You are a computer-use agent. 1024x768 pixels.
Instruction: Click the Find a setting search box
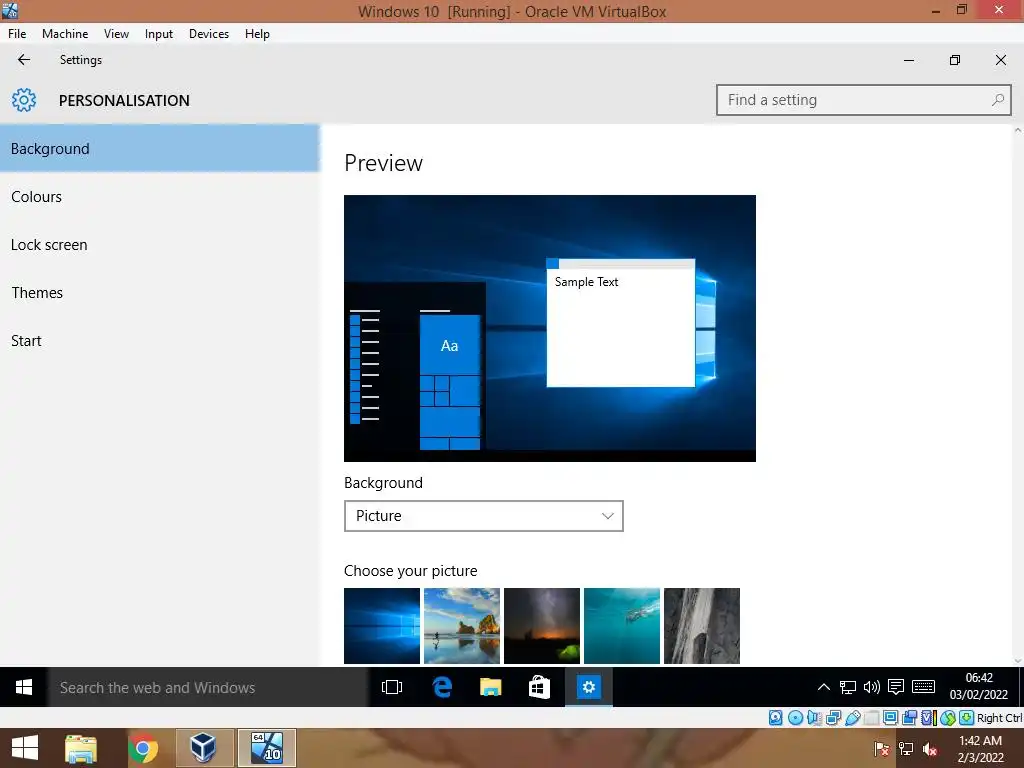[863, 100]
